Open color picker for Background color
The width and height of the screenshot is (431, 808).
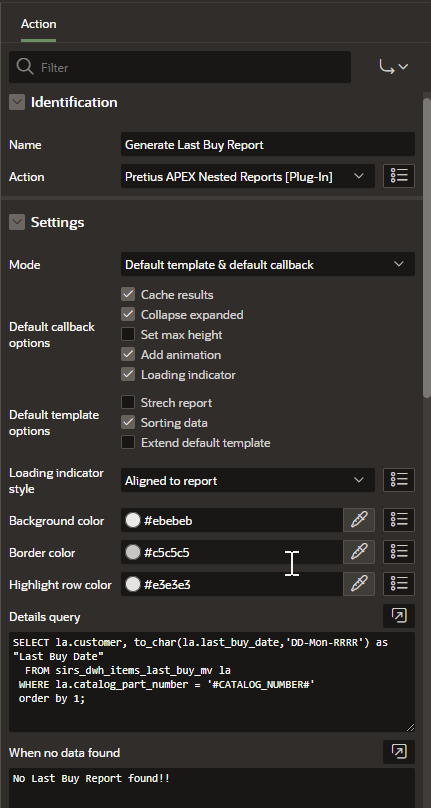click(359, 520)
